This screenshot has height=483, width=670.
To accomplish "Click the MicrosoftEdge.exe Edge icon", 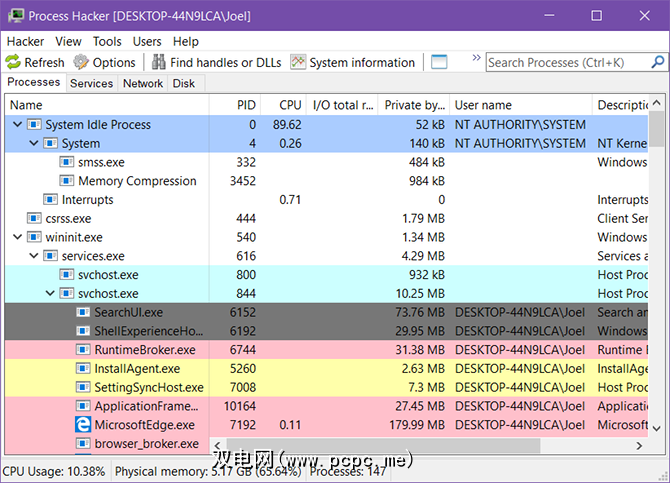I will click(x=83, y=424).
